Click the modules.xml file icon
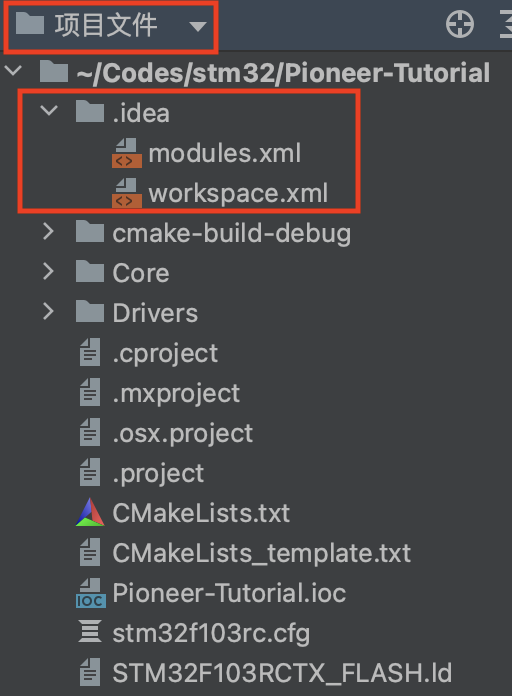The width and height of the screenshot is (512, 696). tap(127, 153)
